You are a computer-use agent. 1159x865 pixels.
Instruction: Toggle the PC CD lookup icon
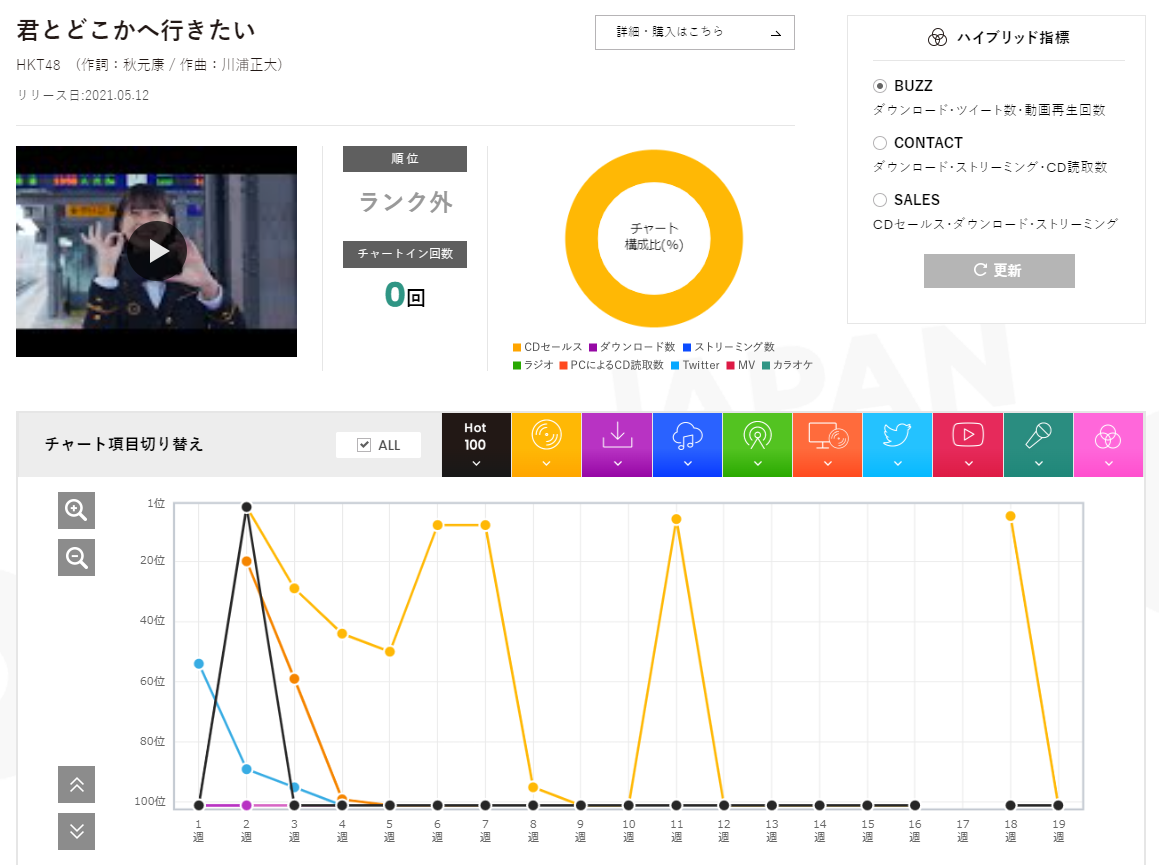828,435
